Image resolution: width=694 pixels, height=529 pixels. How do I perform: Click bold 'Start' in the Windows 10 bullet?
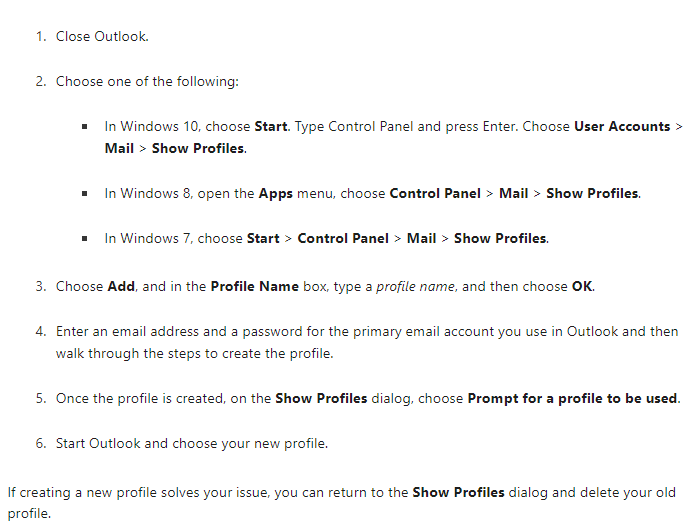tap(271, 127)
